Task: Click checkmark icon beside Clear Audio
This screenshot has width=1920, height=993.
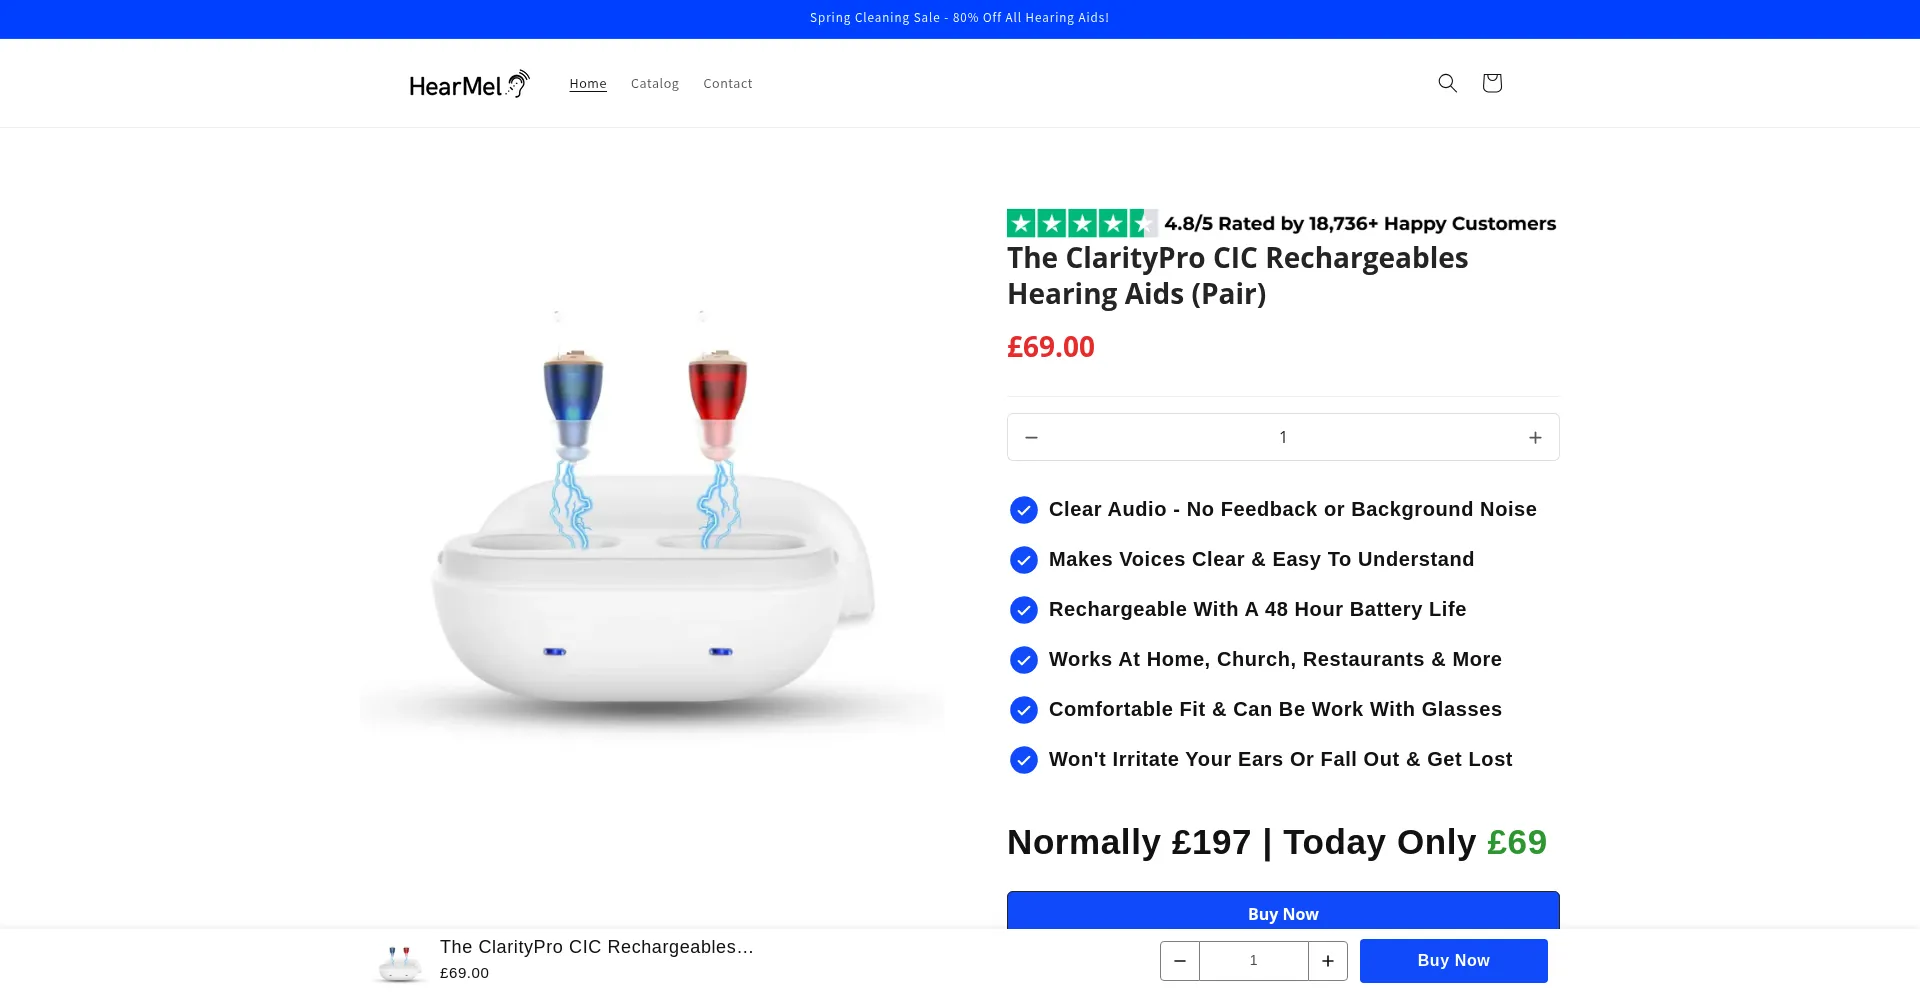Action: [x=1023, y=510]
